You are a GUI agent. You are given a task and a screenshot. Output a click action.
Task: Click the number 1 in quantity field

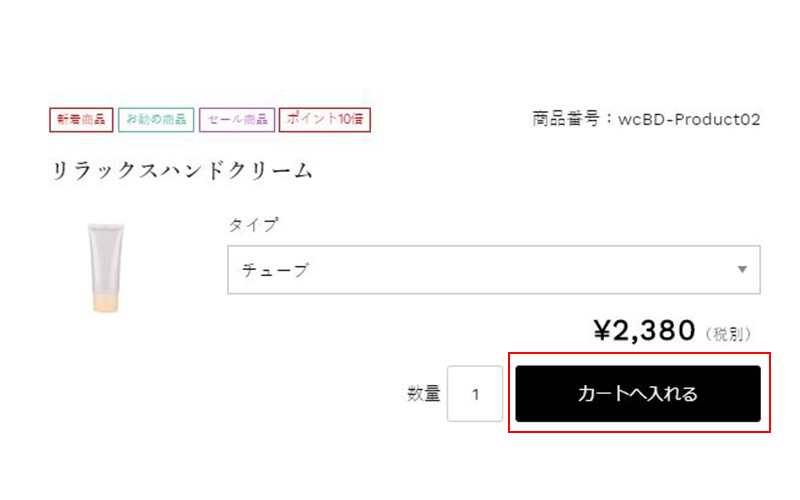(x=476, y=394)
